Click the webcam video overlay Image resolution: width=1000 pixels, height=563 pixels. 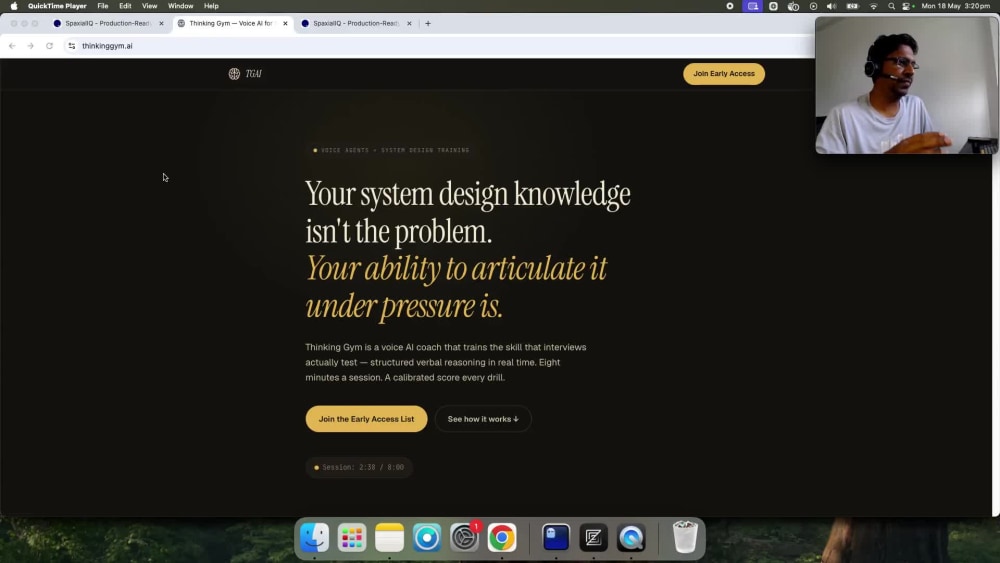(x=906, y=85)
